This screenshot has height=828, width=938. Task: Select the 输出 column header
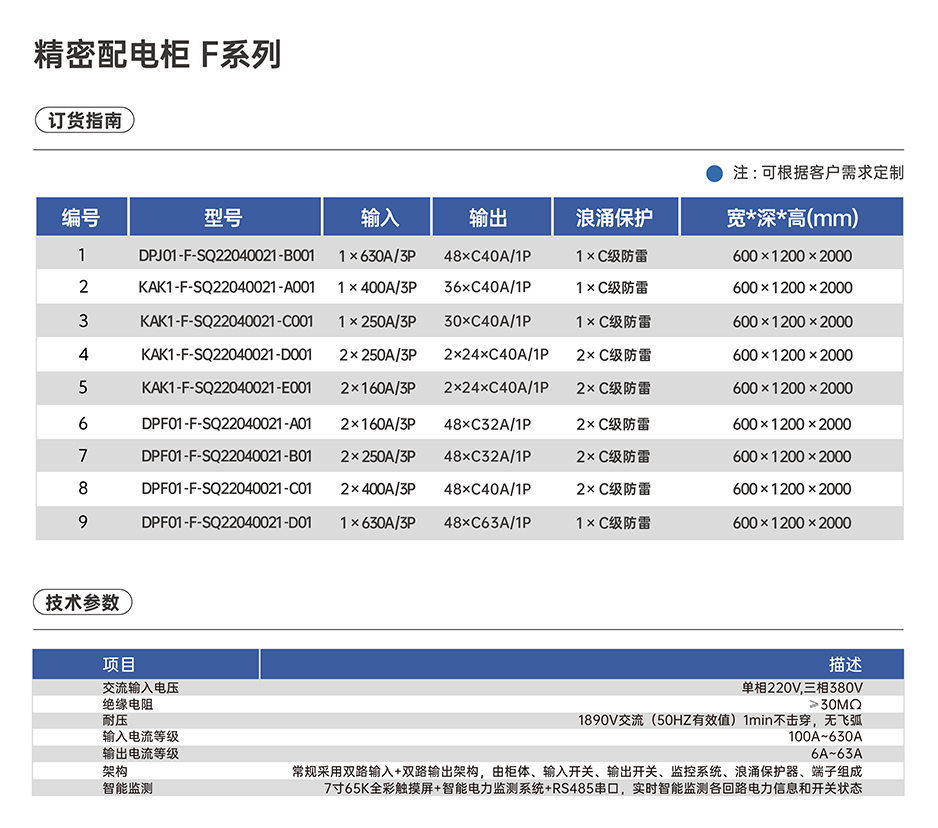tap(491, 217)
